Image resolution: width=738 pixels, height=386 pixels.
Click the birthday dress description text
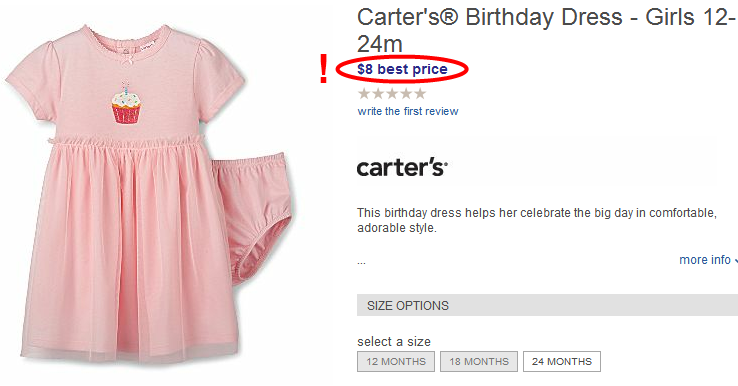point(537,220)
